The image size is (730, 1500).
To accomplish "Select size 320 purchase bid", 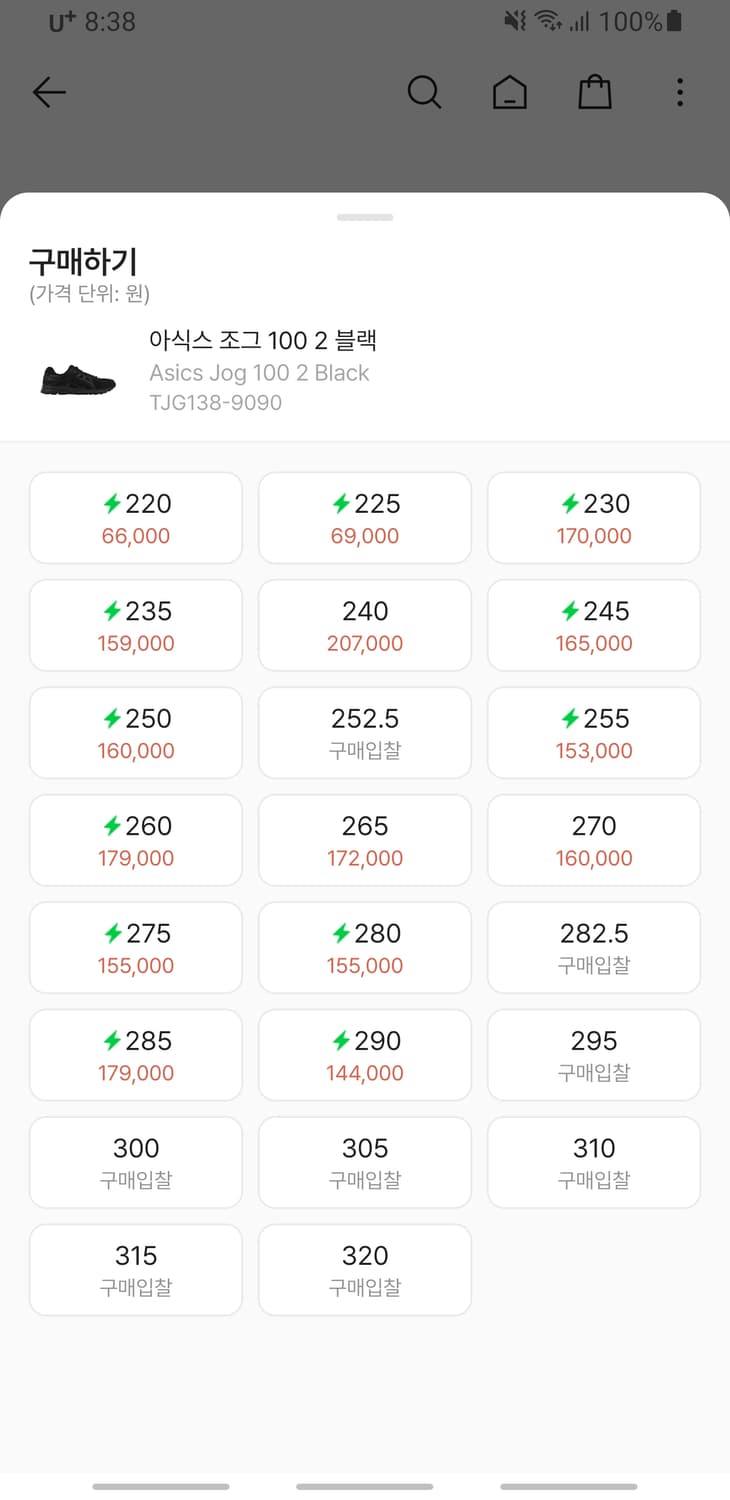I will click(x=365, y=1270).
